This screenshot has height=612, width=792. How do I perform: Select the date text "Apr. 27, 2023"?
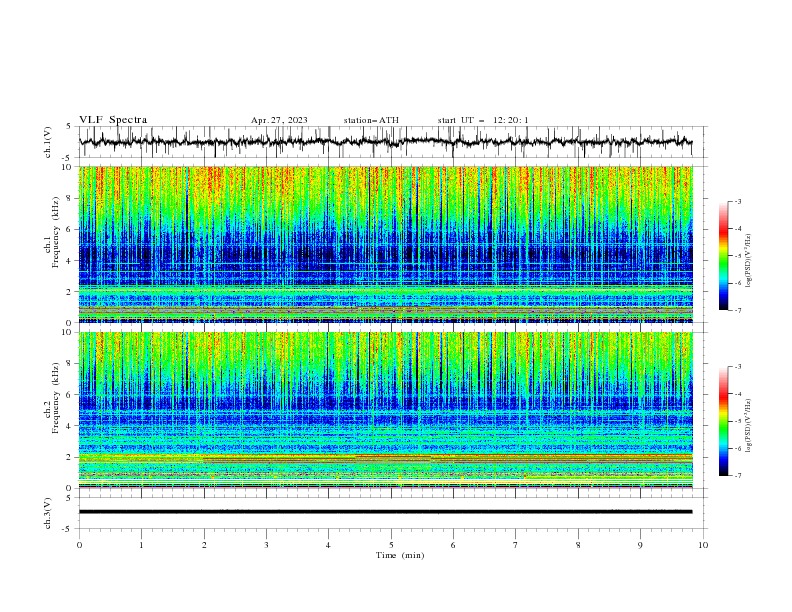279,120
